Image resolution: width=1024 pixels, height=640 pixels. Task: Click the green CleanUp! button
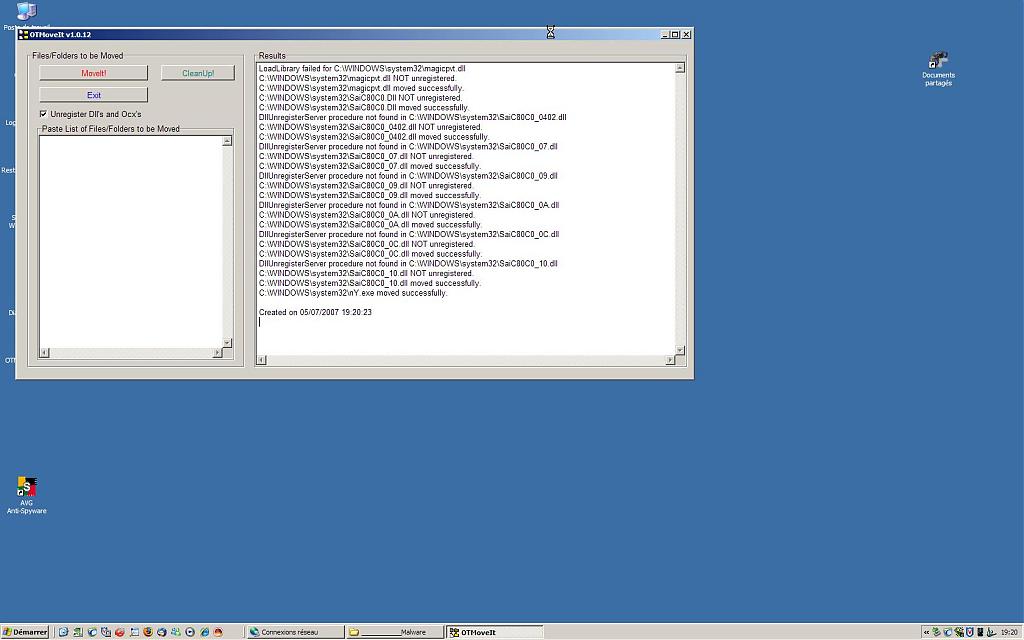tap(198, 73)
